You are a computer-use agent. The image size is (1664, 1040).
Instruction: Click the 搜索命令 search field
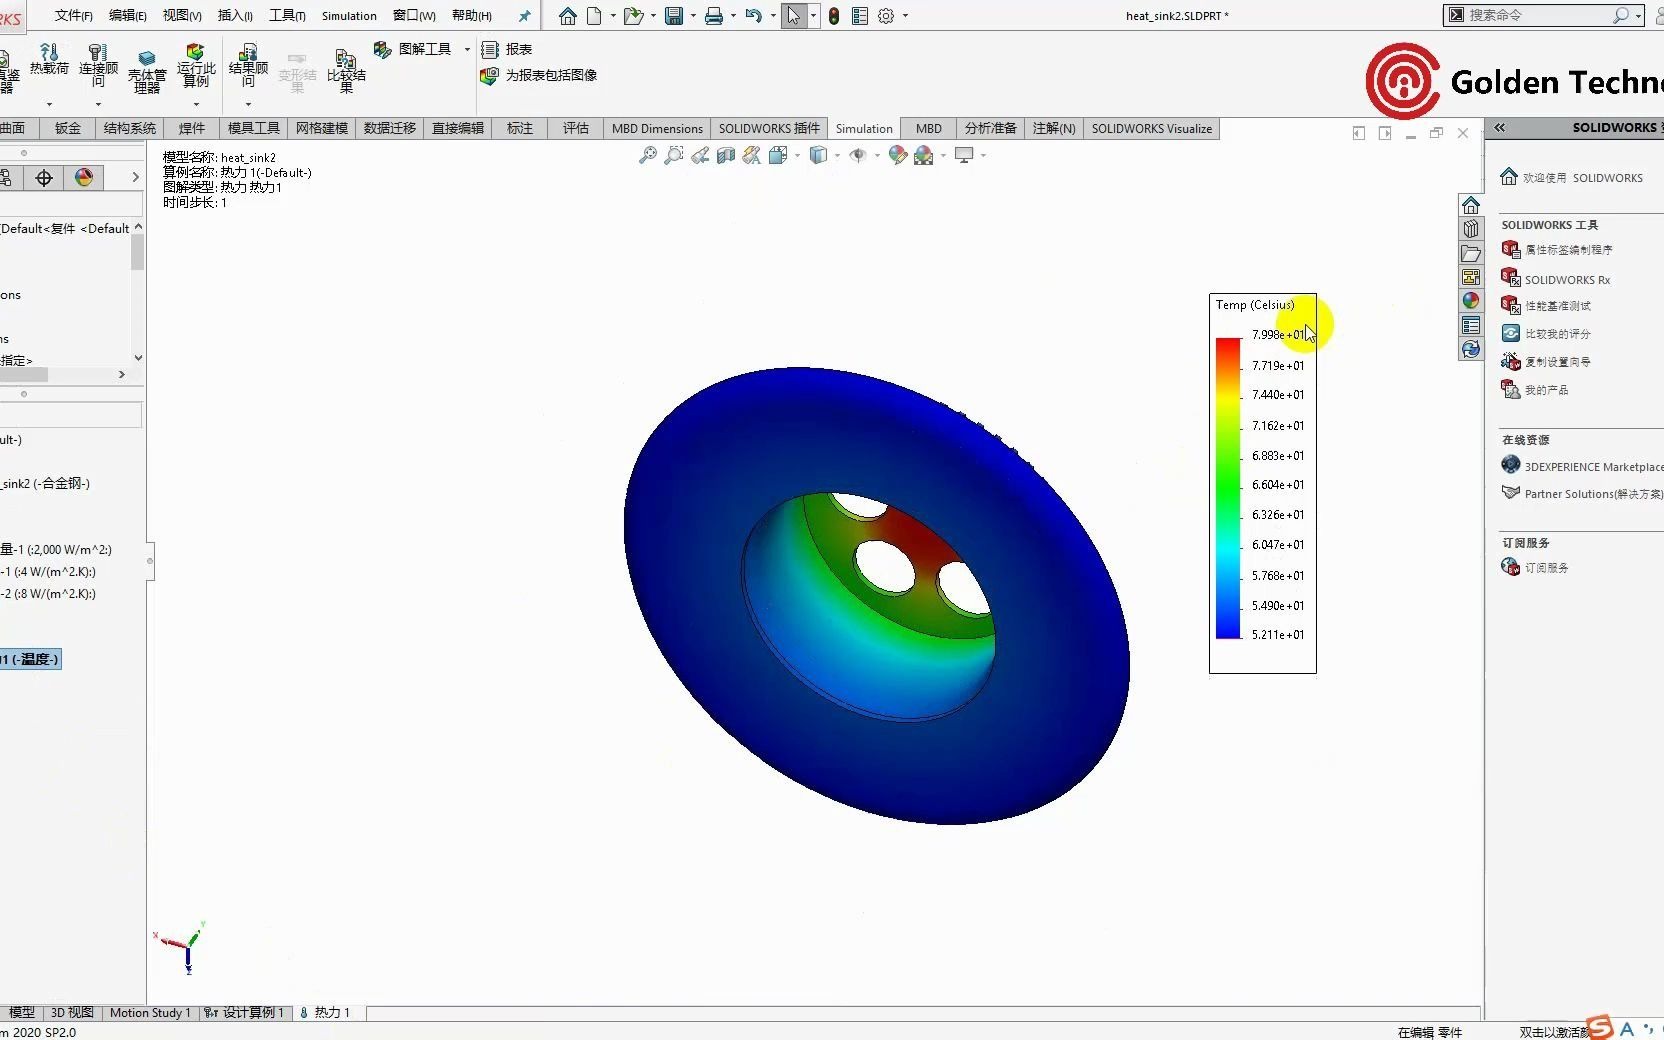1540,15
